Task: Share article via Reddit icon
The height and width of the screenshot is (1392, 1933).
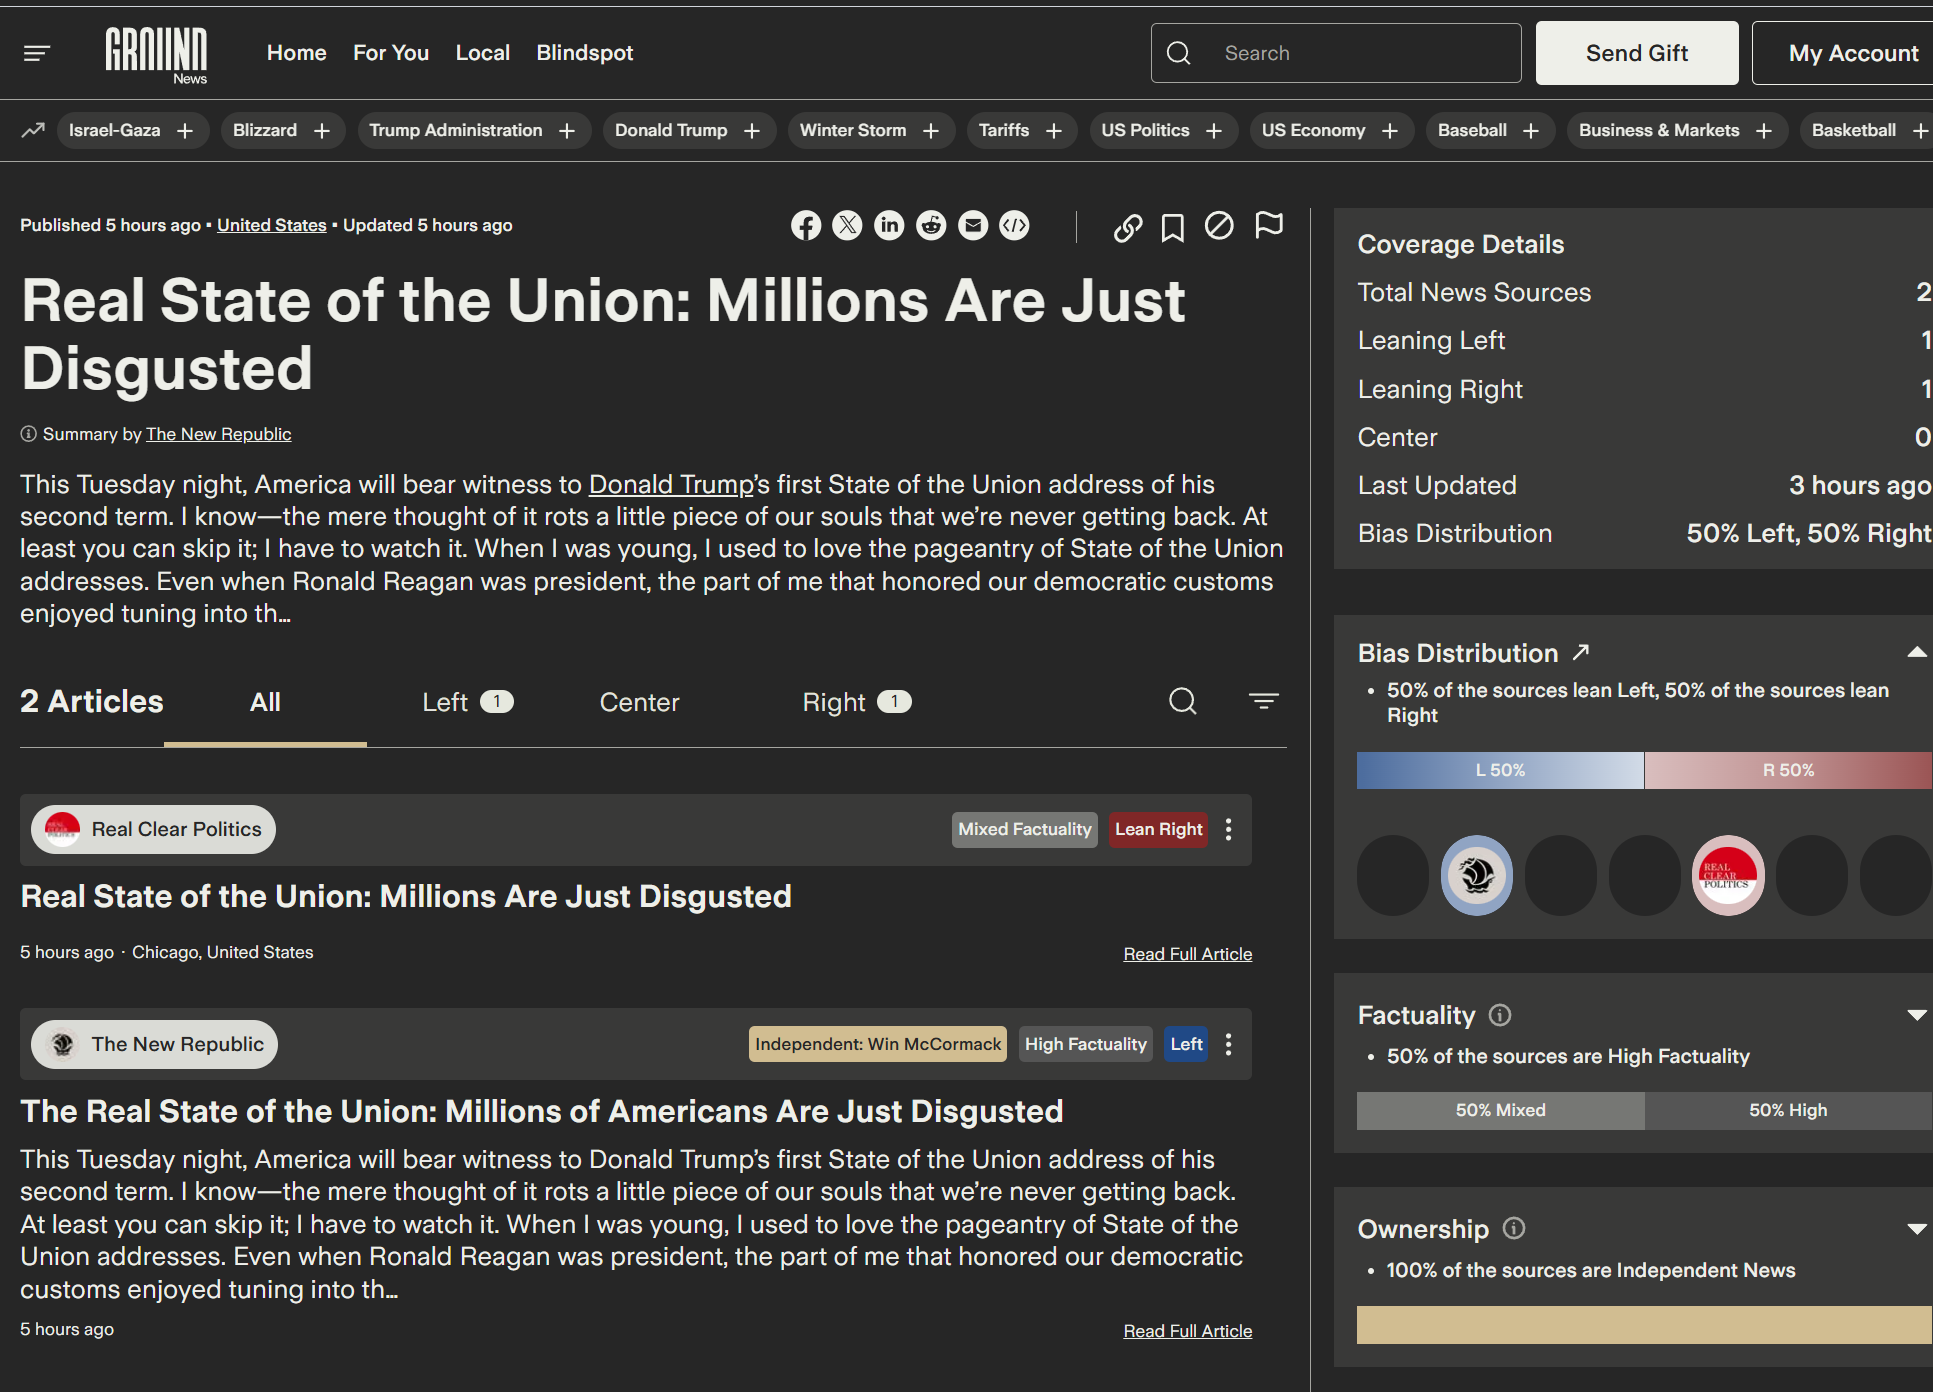Action: [x=931, y=226]
